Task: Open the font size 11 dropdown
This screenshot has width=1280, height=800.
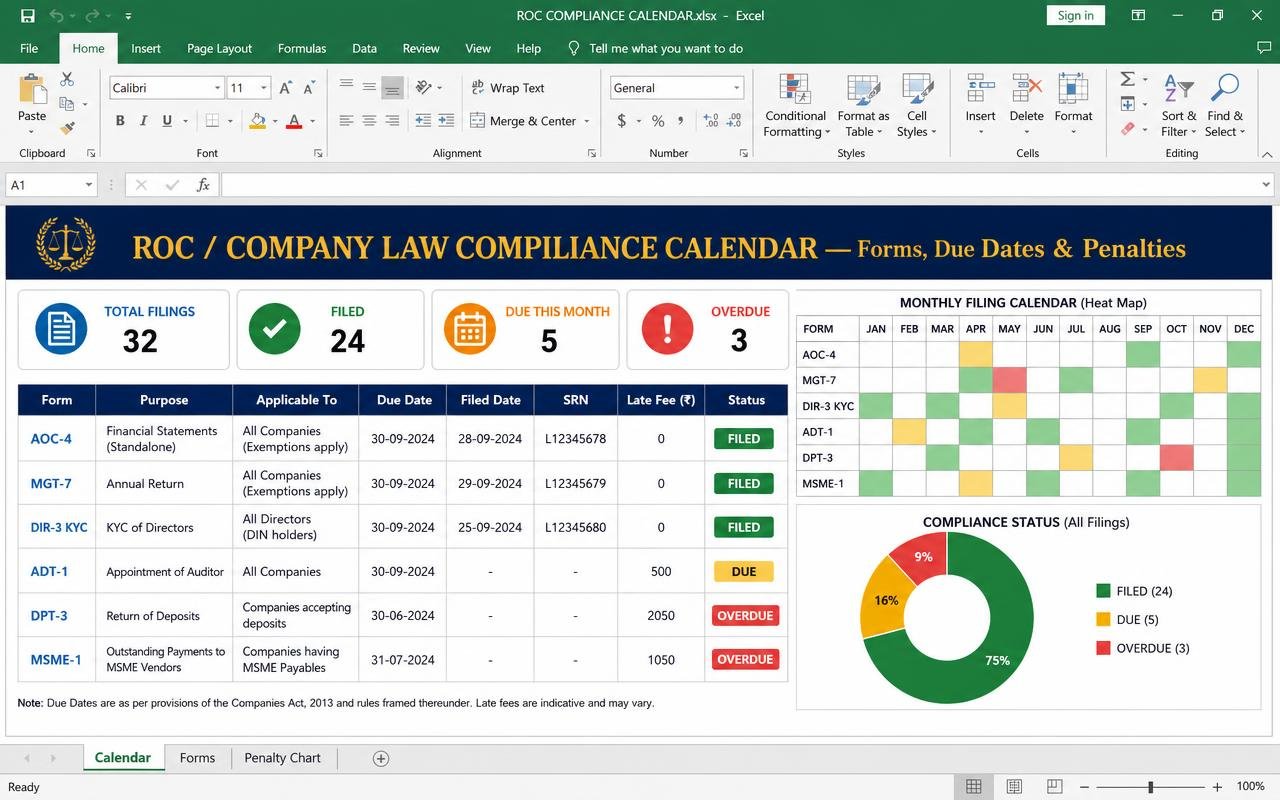Action: coord(264,88)
